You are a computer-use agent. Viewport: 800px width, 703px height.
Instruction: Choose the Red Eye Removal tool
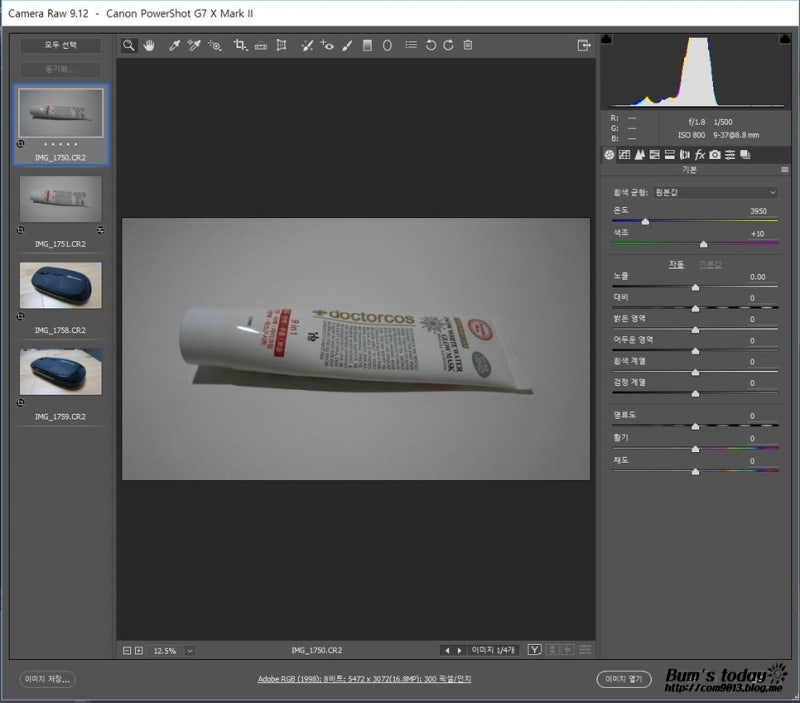[x=327, y=45]
